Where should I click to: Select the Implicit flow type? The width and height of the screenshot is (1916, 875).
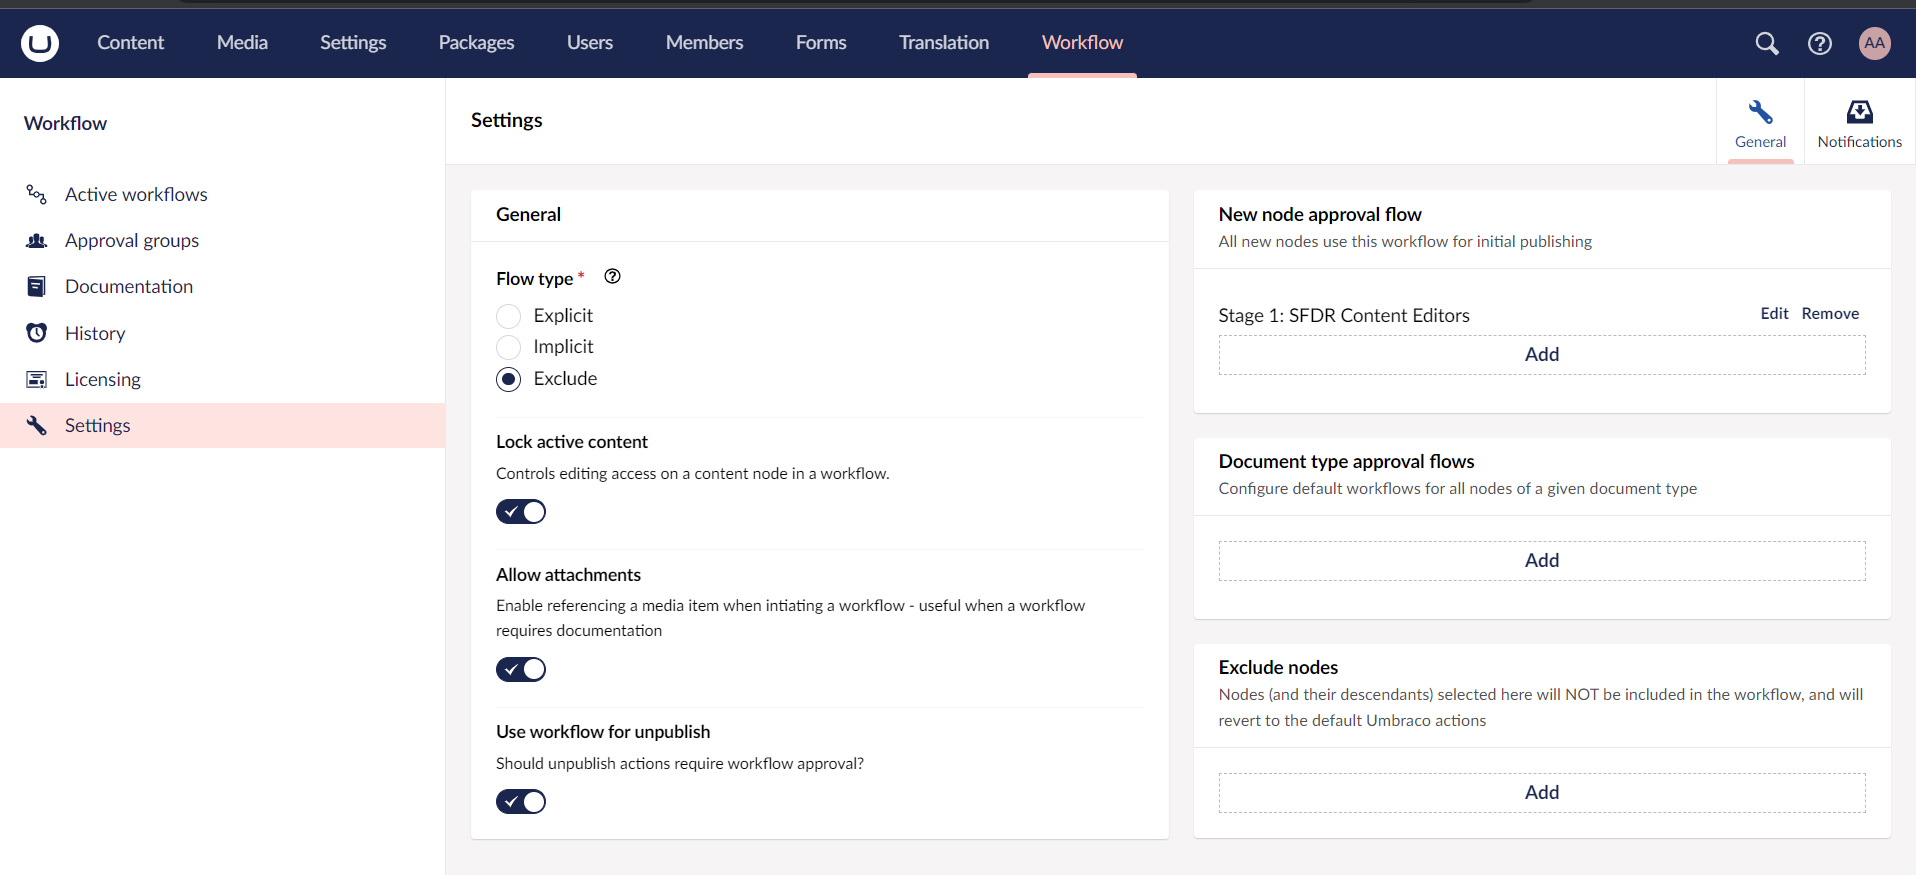coord(509,347)
